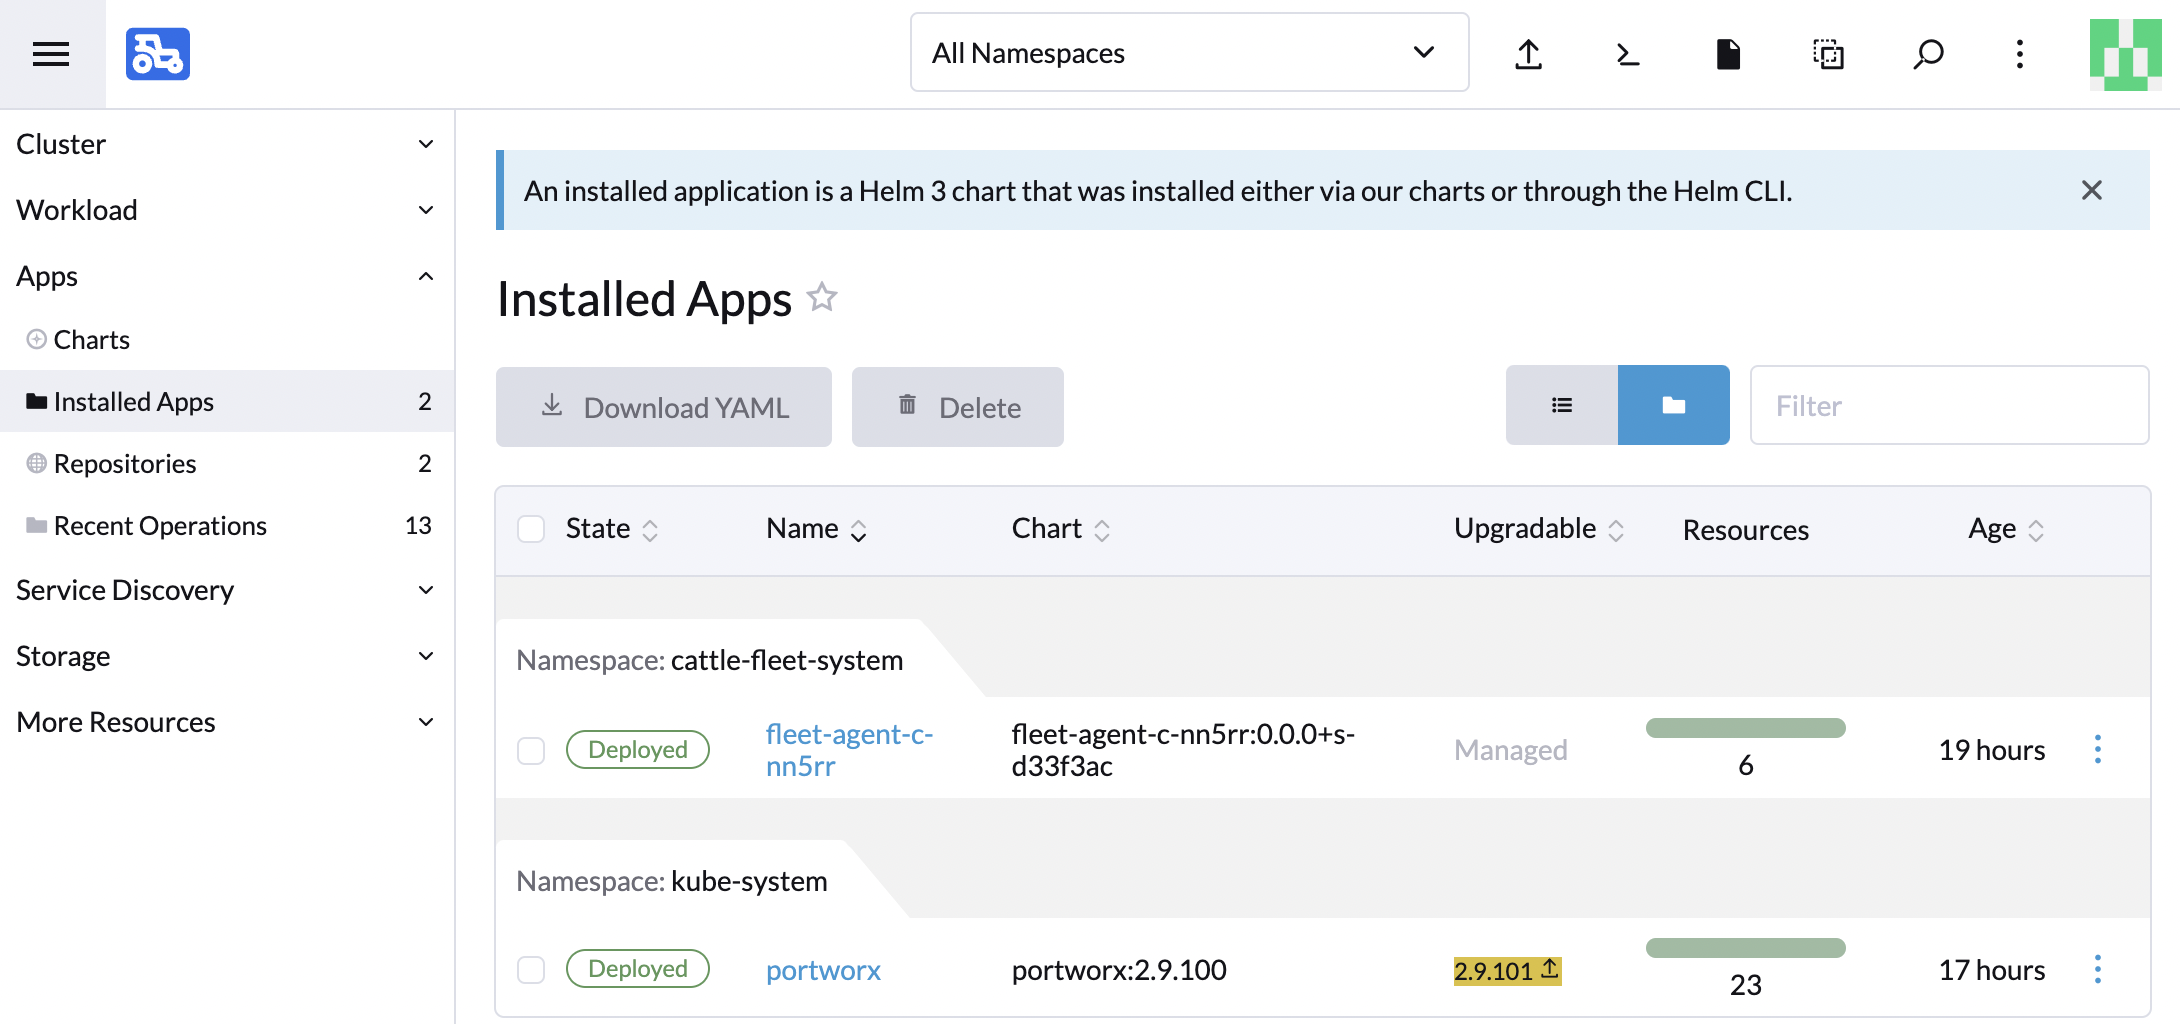The width and height of the screenshot is (2180, 1024).
Task: Expand the Service Discovery section
Action: pos(227,590)
